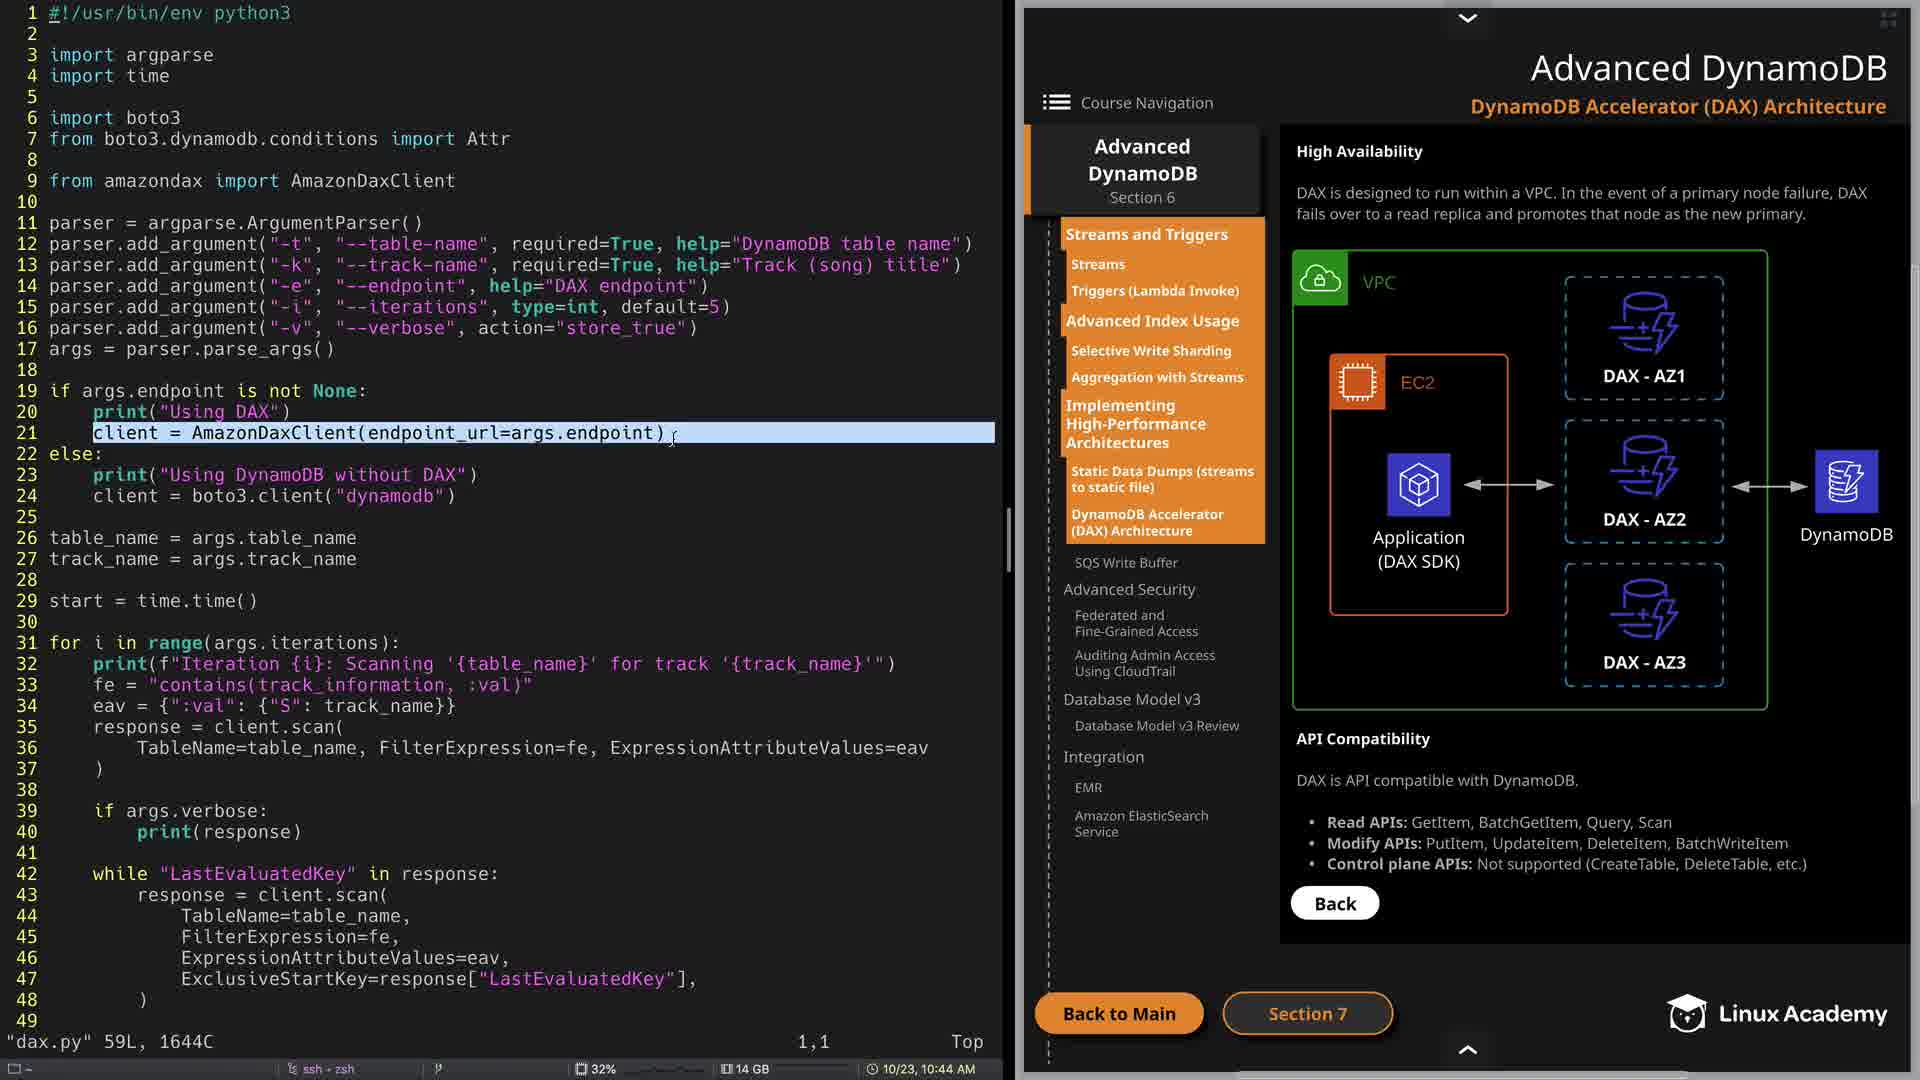Expand the bottom chevron arrow

tap(1467, 1049)
